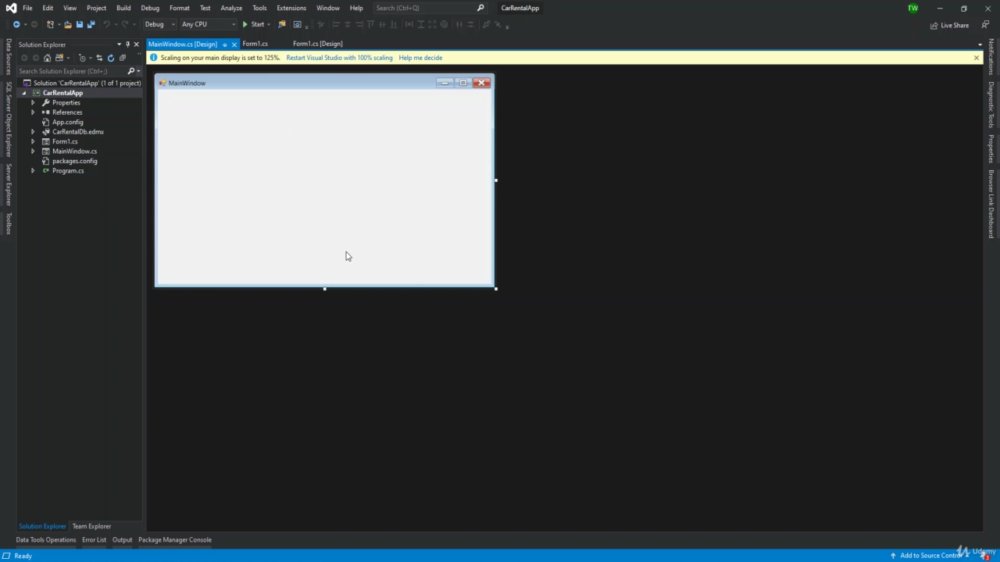The width and height of the screenshot is (1000, 562).
Task: Switch to the Form1.cs tab
Action: [255, 44]
